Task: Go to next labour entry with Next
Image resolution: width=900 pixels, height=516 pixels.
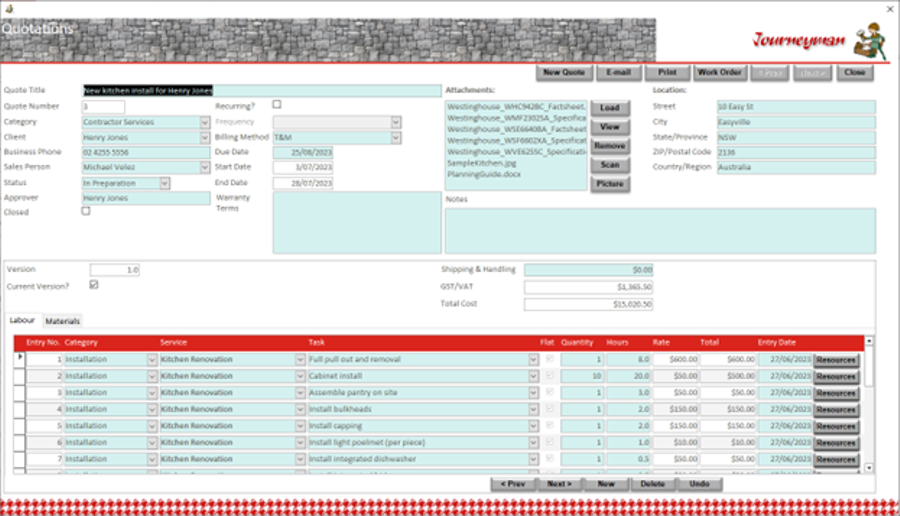Action: (559, 484)
